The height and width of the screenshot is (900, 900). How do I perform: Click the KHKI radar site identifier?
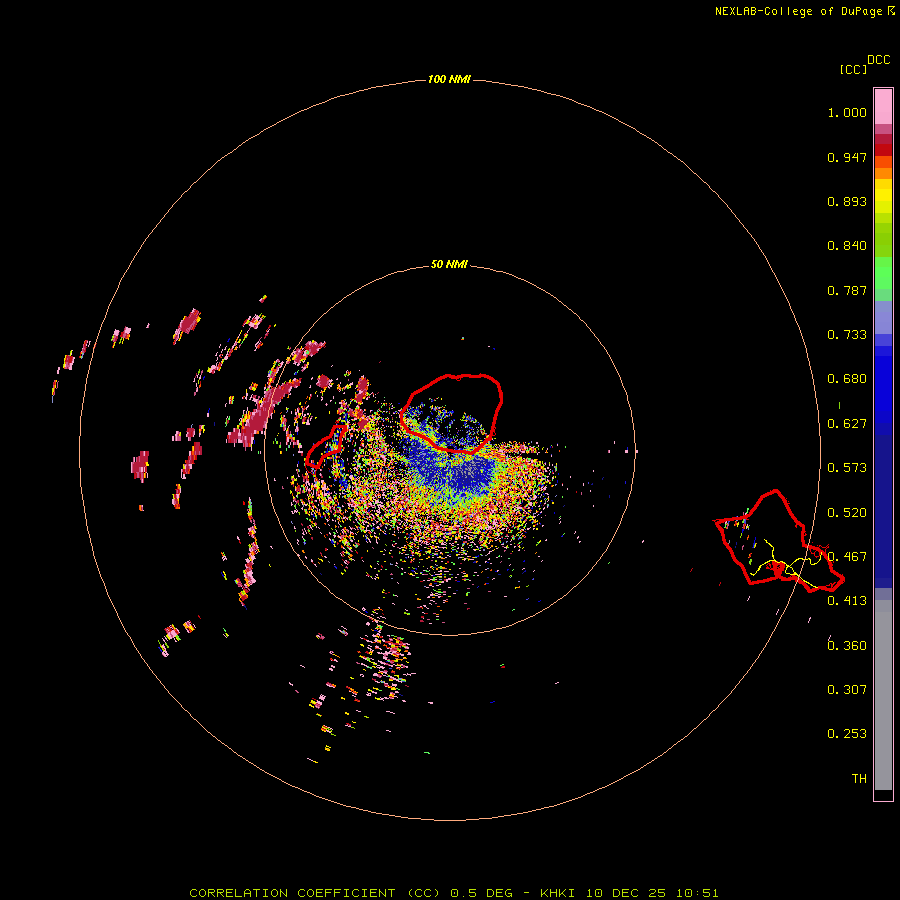tap(557, 893)
